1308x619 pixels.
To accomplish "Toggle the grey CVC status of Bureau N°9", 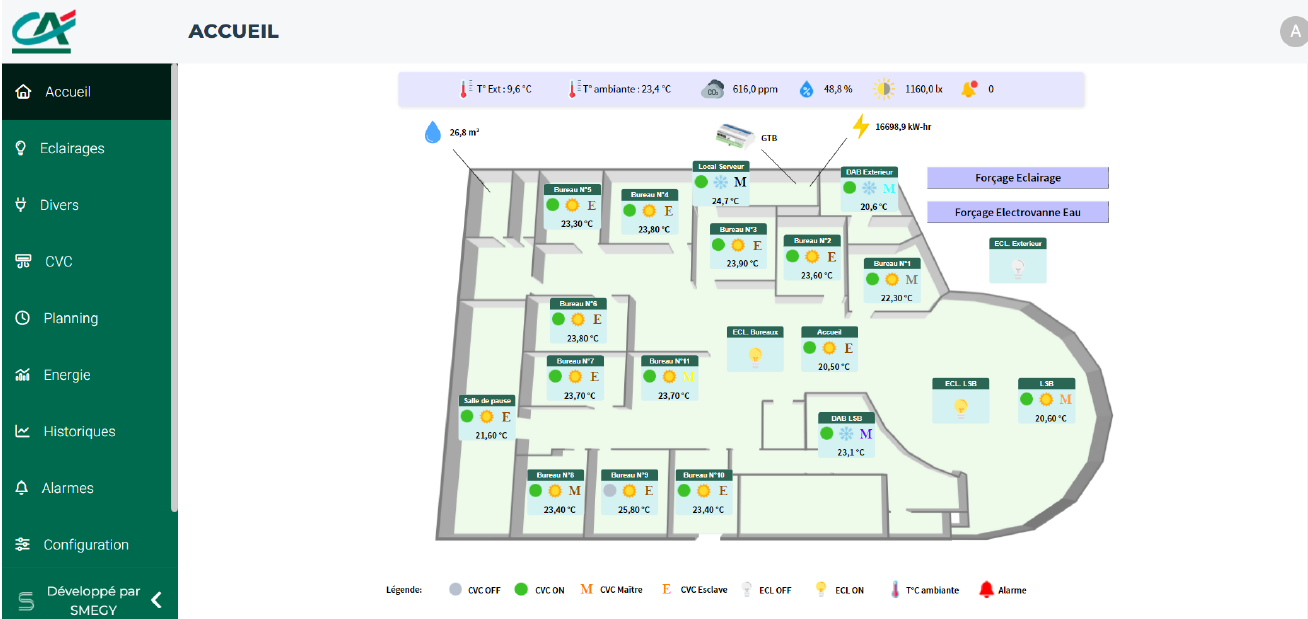I will 610,491.
